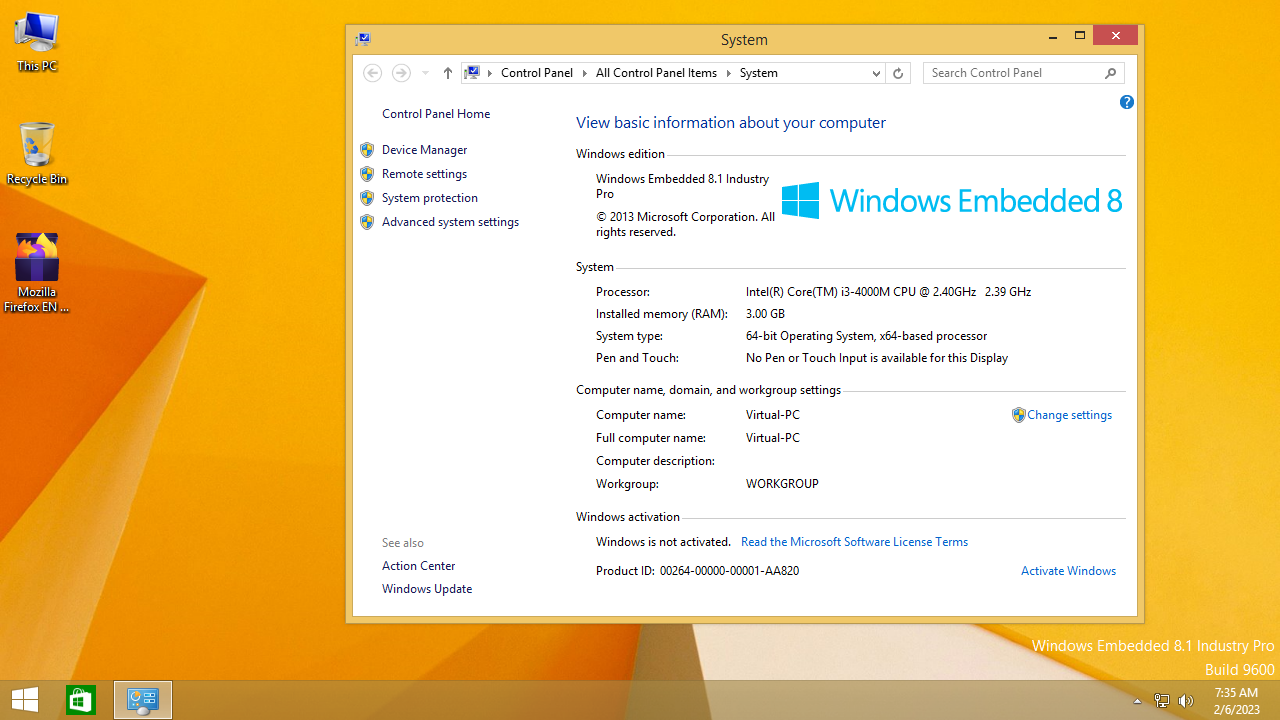Click the shield icon beside Change settings
The image size is (1280, 720).
coord(1018,415)
